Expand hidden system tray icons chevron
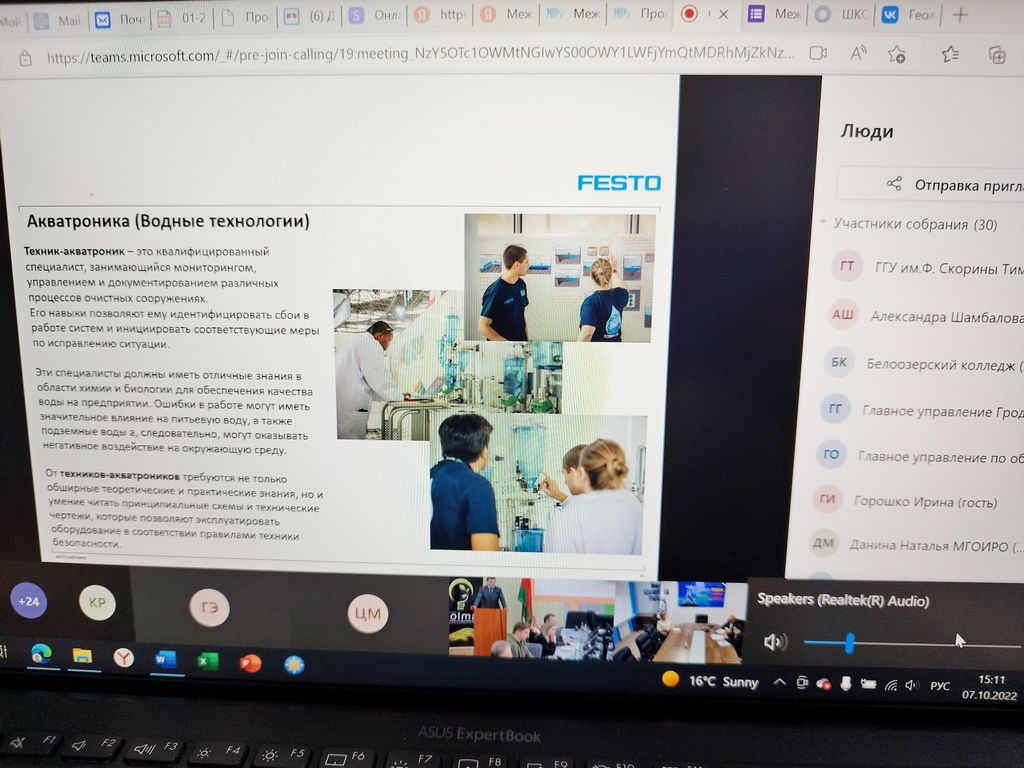The width and height of the screenshot is (1024, 768). [x=778, y=682]
